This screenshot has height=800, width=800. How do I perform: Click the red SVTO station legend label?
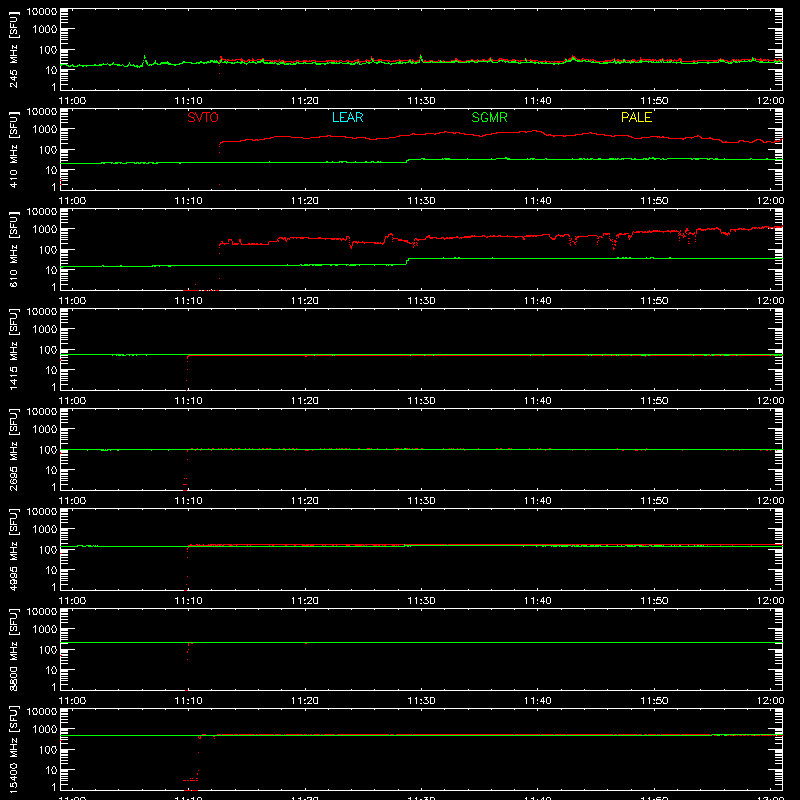pyautogui.click(x=203, y=117)
